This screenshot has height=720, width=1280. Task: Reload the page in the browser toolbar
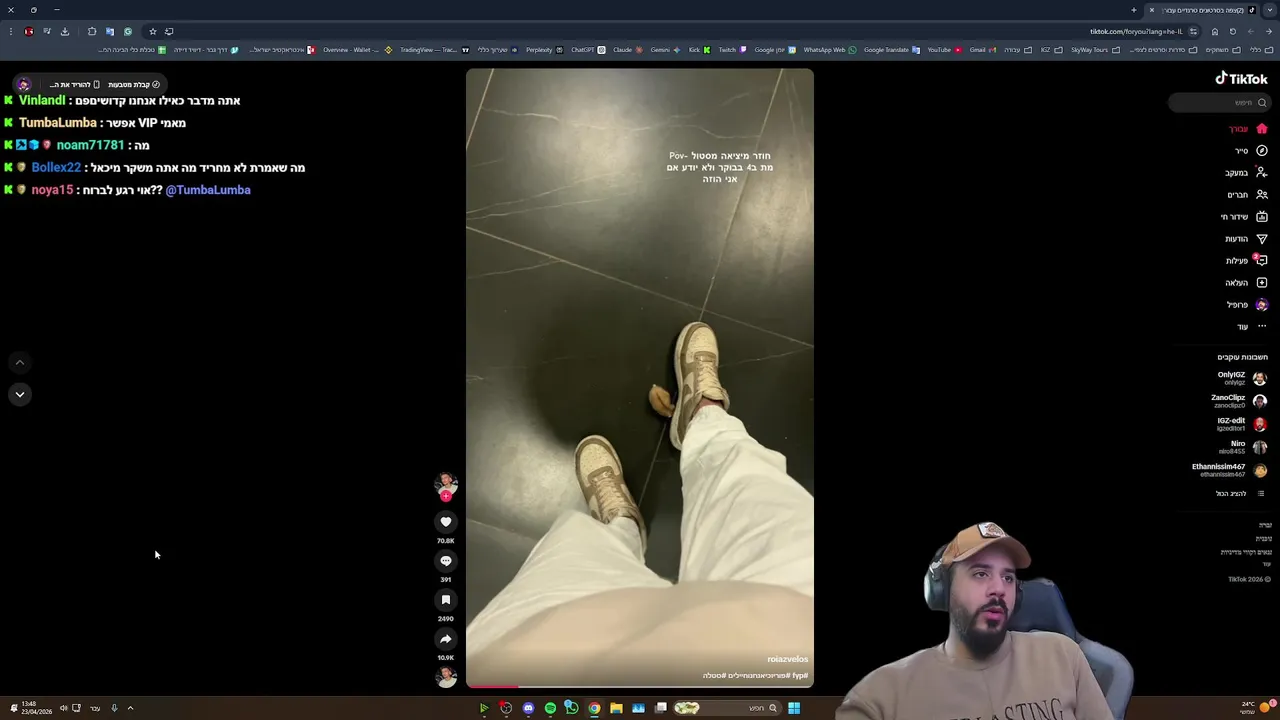point(1233,31)
